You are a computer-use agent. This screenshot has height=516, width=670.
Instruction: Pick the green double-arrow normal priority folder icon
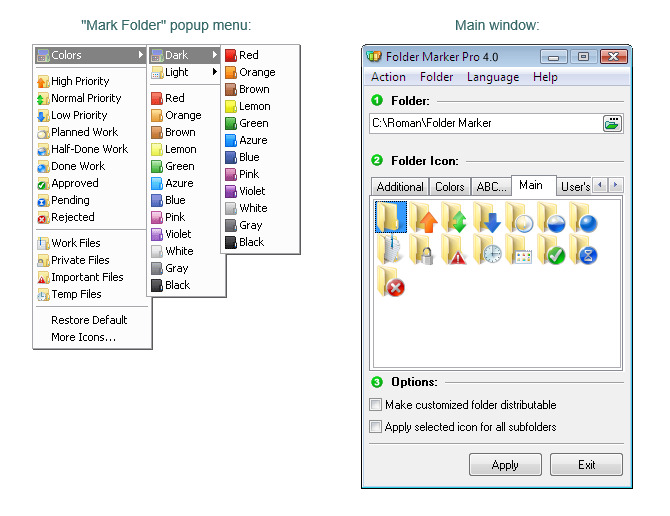pyautogui.click(x=455, y=217)
